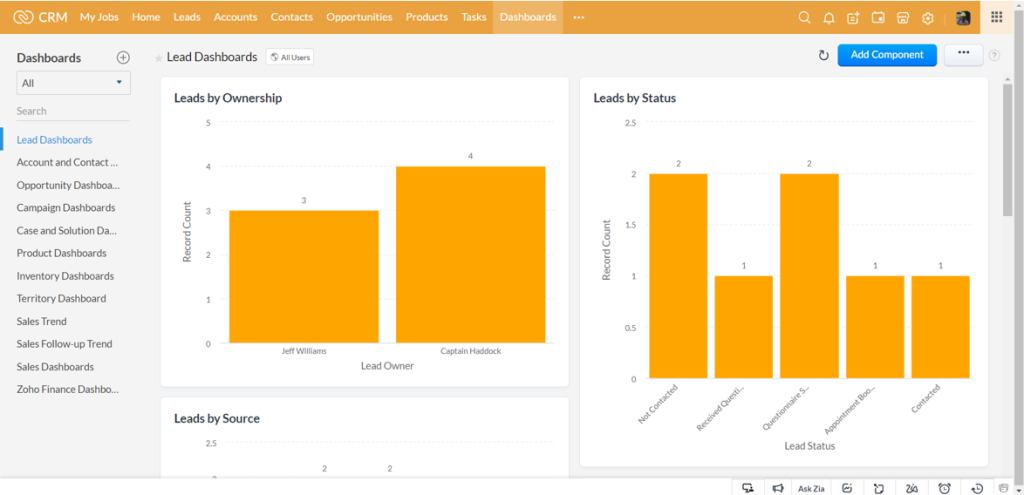Screen dimensions: 1024x495
Task: Open Zoho Finance Dashboards in sidebar
Action: coord(67,389)
